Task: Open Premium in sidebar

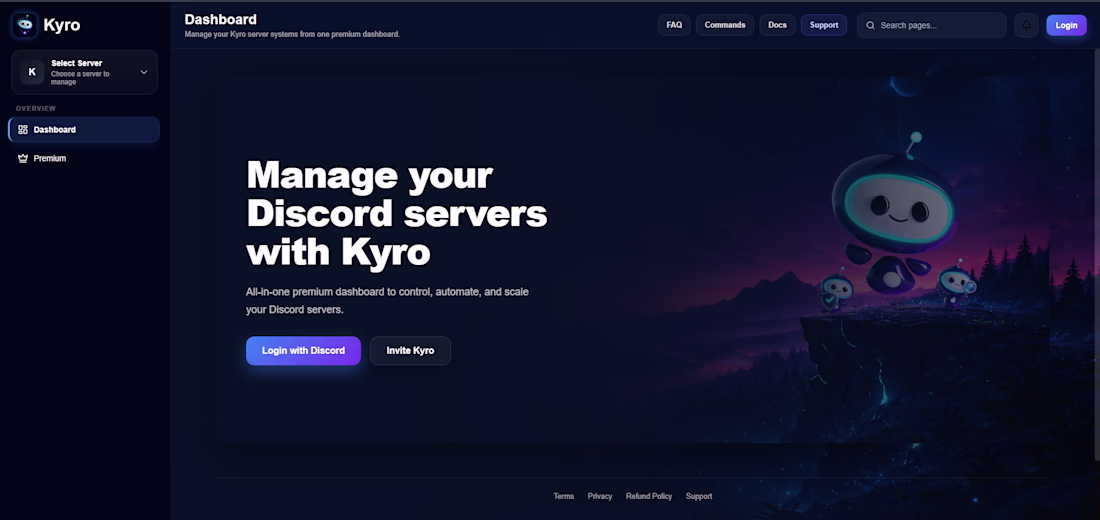Action: 84,159
